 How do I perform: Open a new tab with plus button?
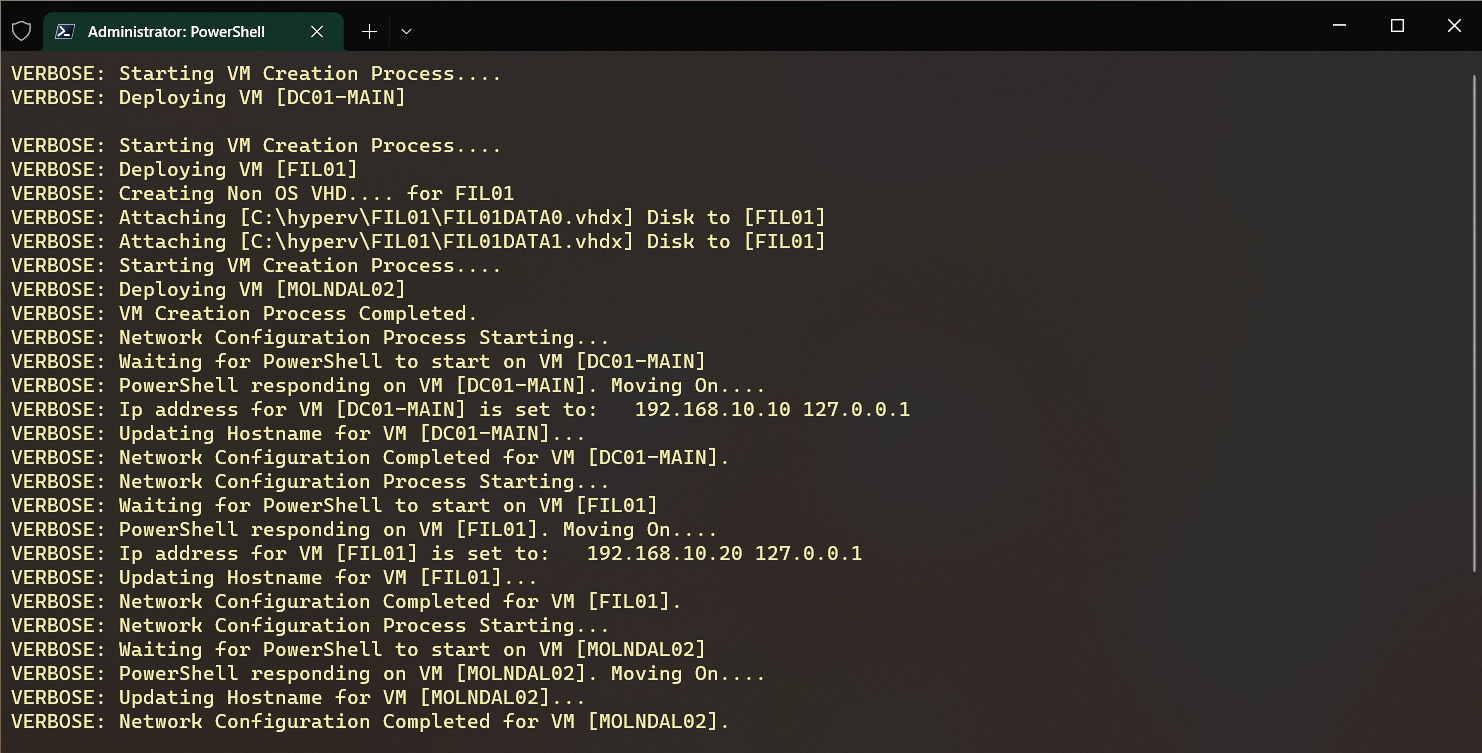pos(369,31)
